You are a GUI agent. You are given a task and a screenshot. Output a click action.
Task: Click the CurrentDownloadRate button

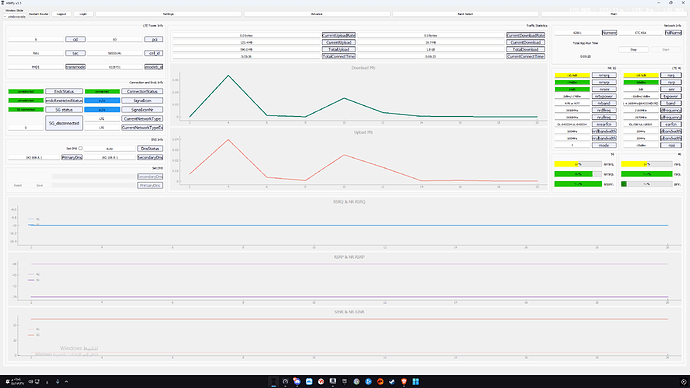[525, 35]
